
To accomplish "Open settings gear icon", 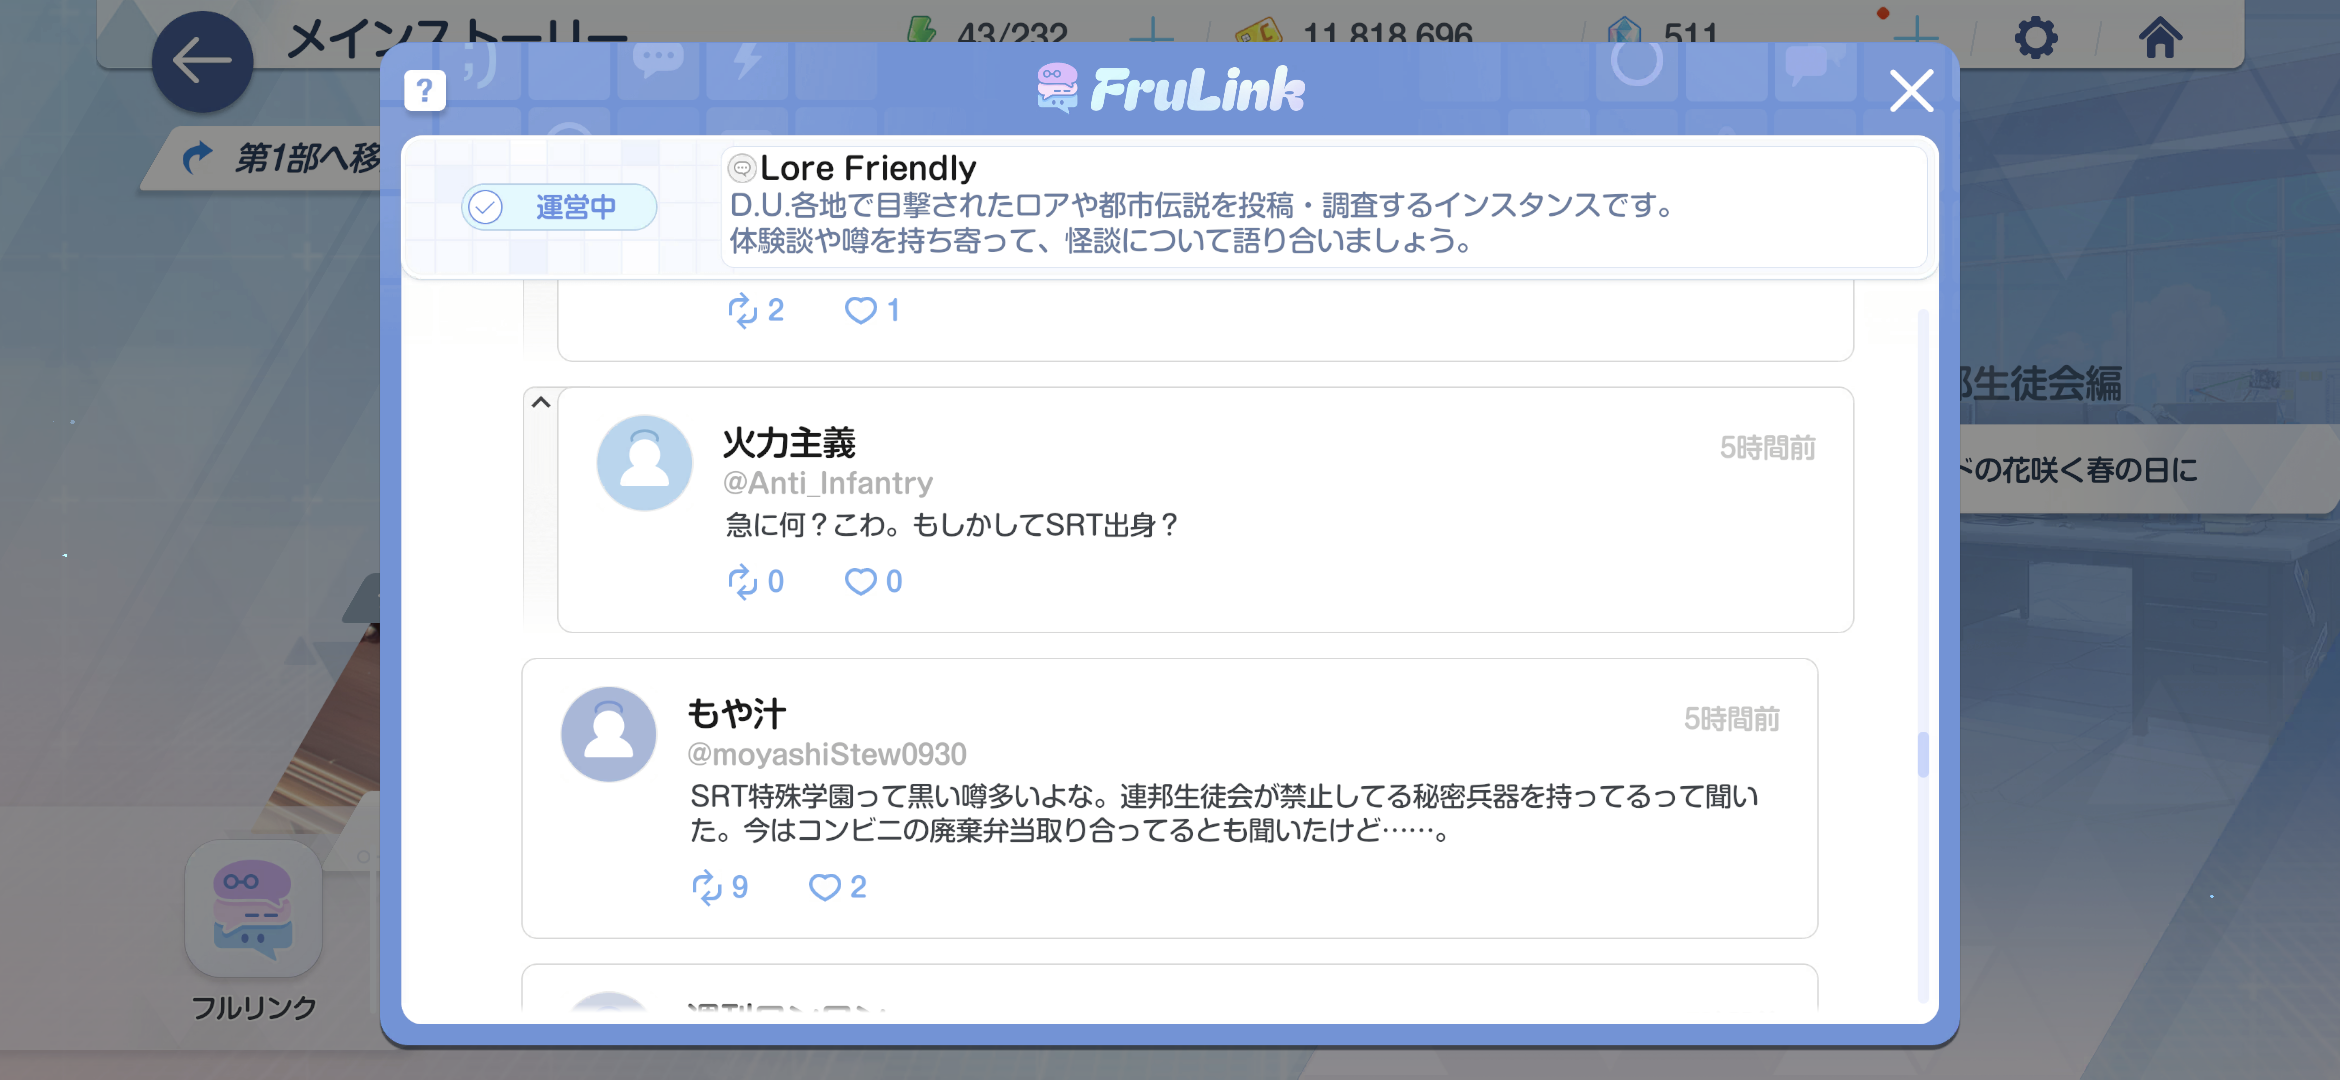I will [2036, 38].
